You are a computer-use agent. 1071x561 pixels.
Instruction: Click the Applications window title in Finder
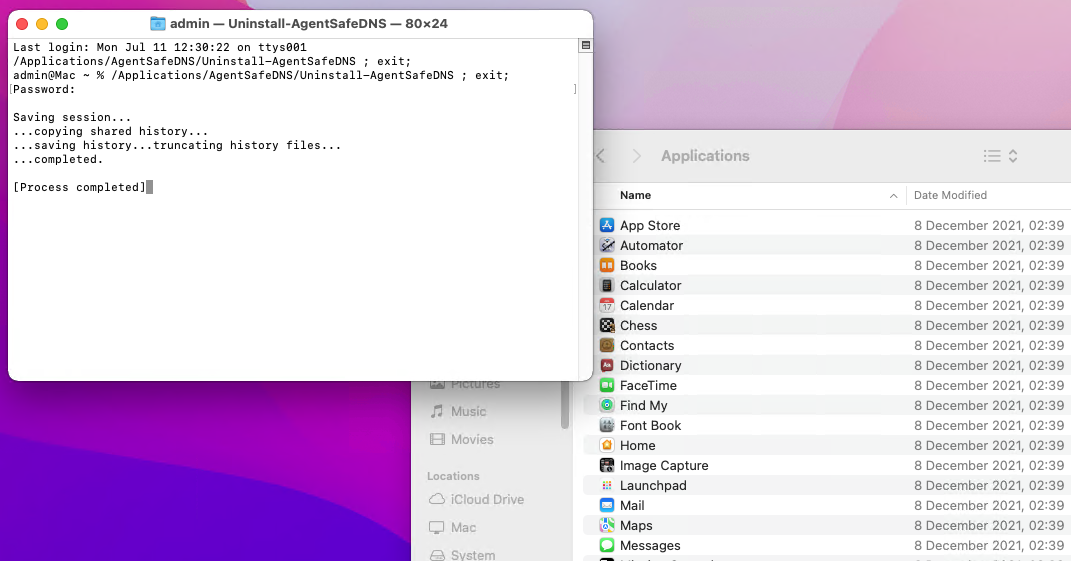click(705, 156)
